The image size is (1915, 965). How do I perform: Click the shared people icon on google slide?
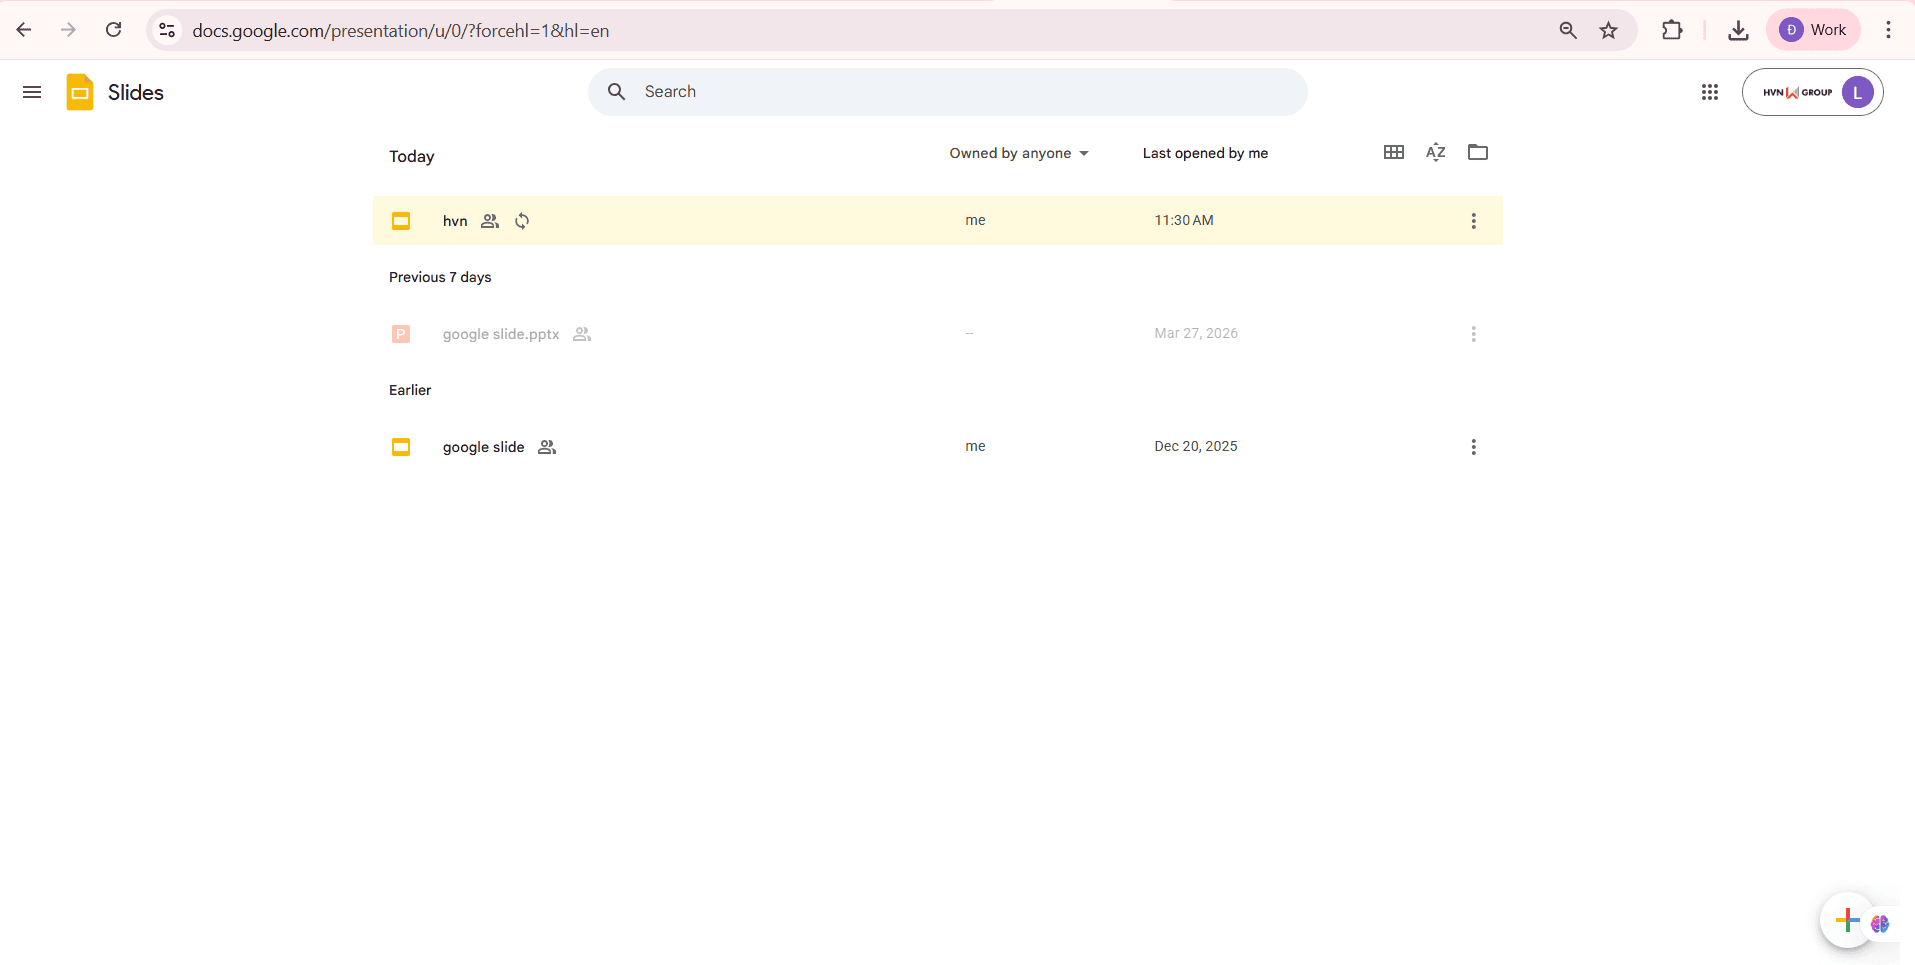click(x=546, y=447)
